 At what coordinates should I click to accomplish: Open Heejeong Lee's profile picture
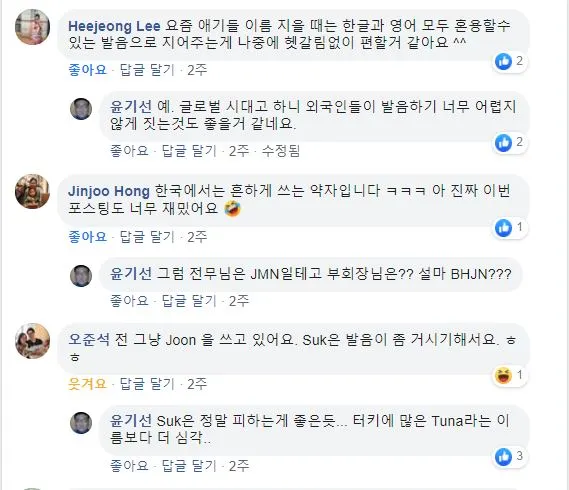click(32, 27)
